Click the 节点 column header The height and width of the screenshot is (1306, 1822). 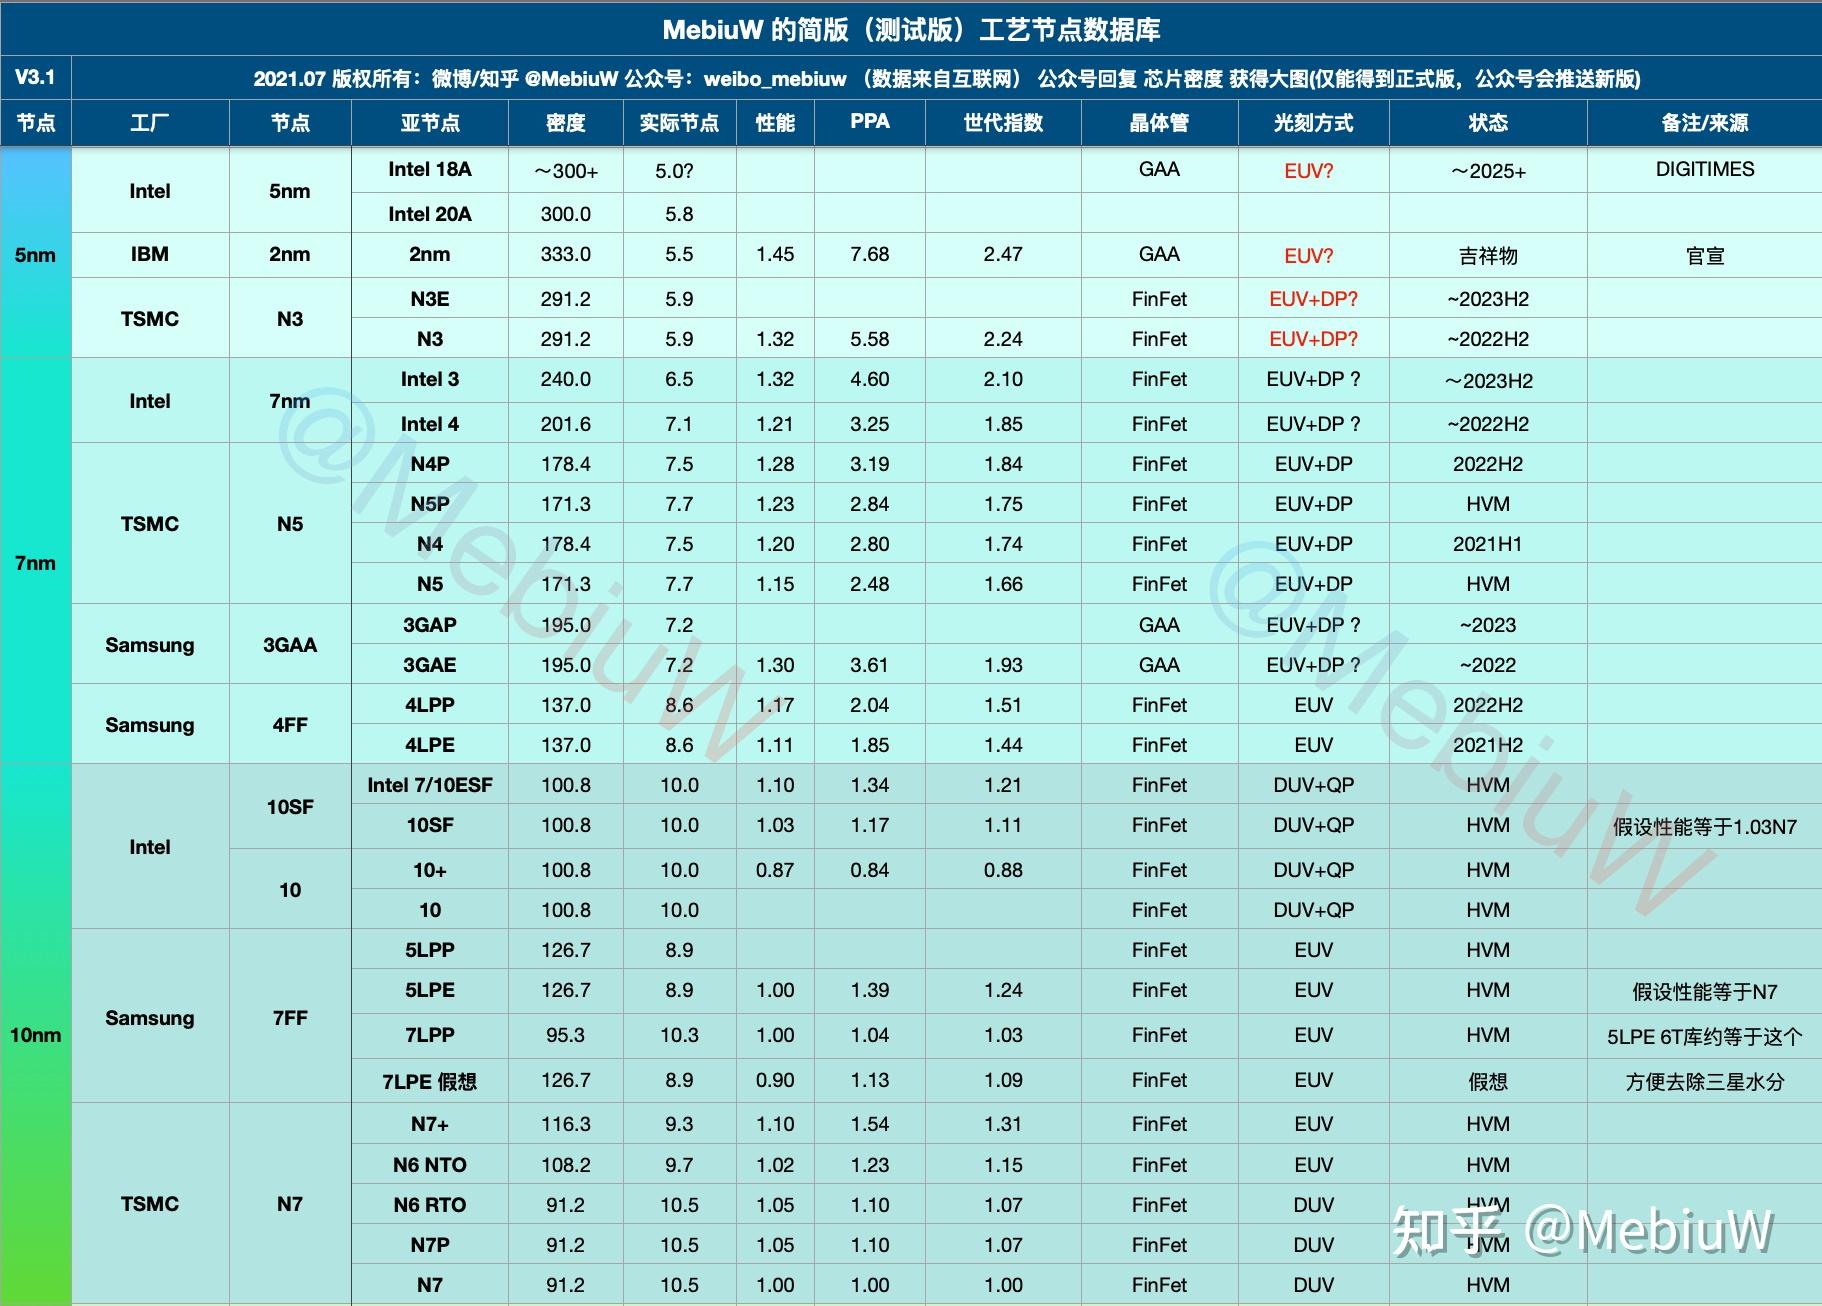[x=36, y=122]
